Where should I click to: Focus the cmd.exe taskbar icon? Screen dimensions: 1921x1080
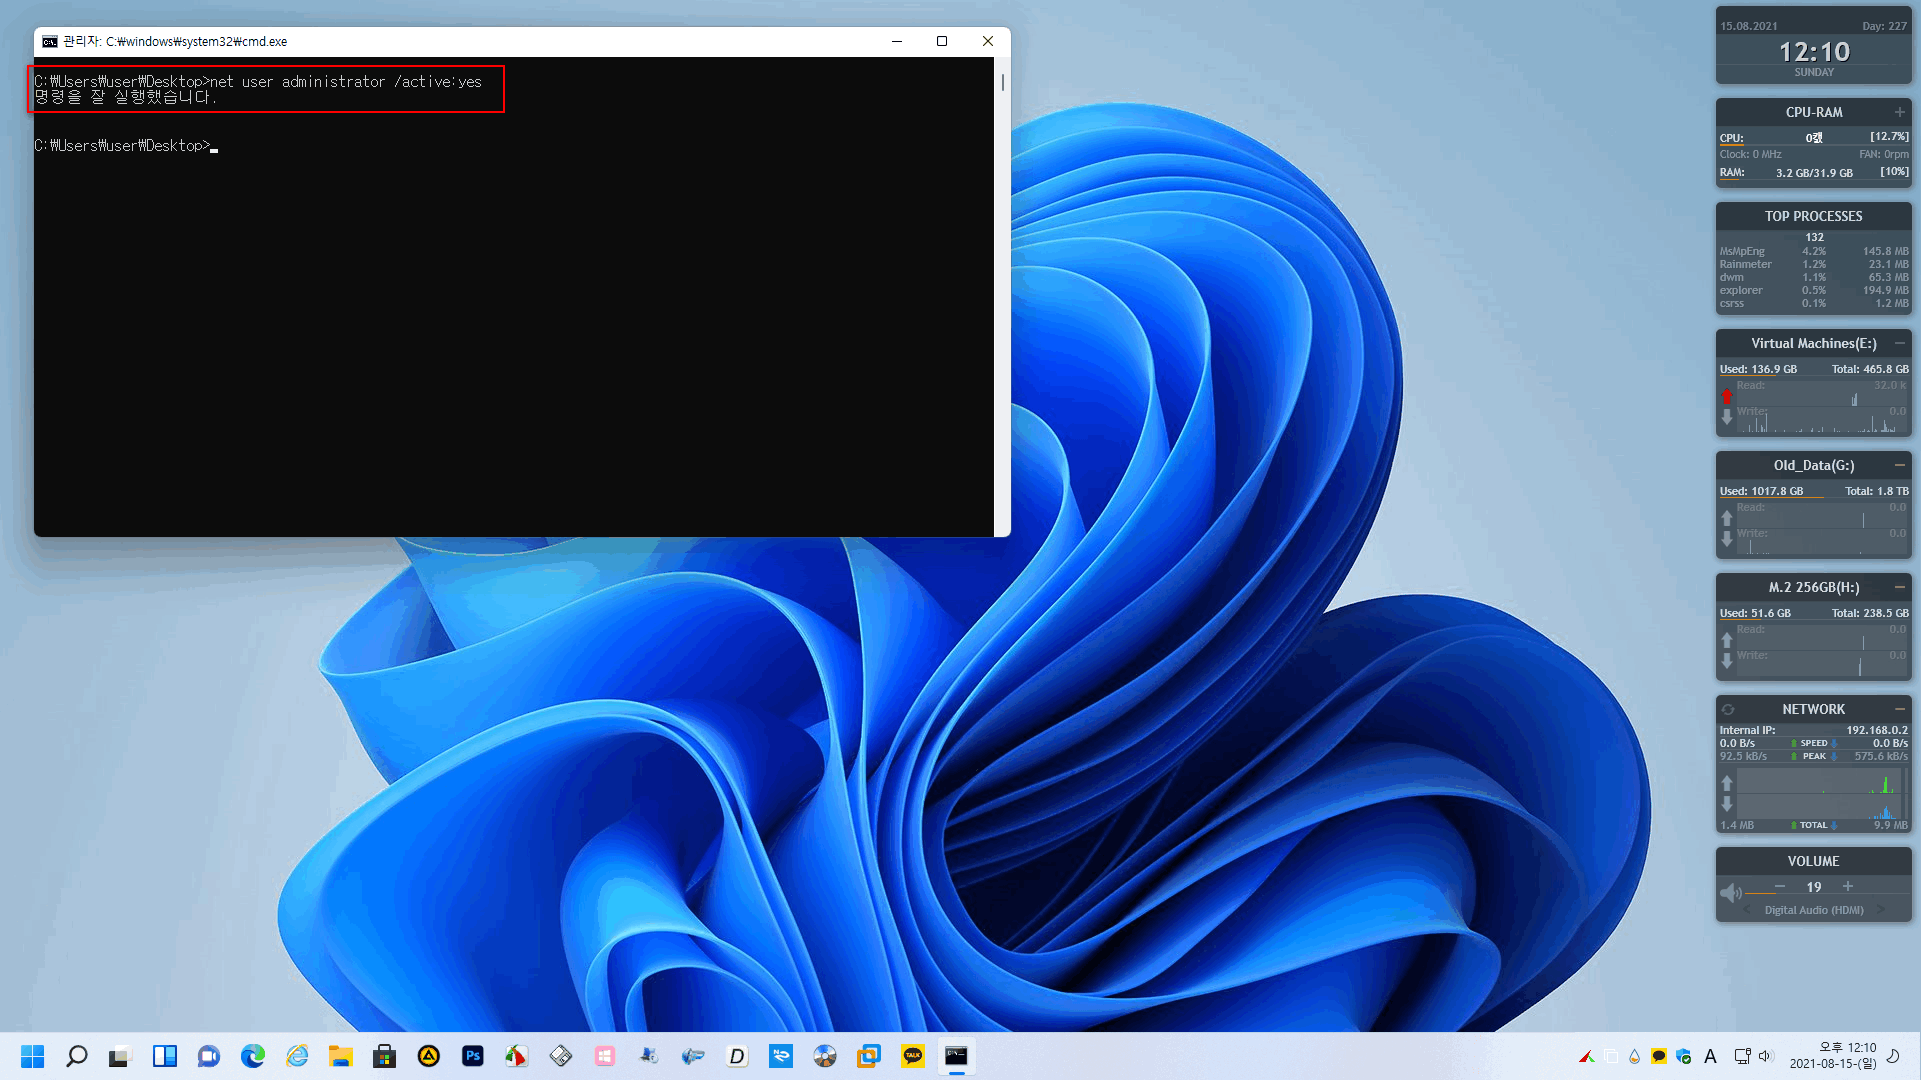pos(957,1056)
